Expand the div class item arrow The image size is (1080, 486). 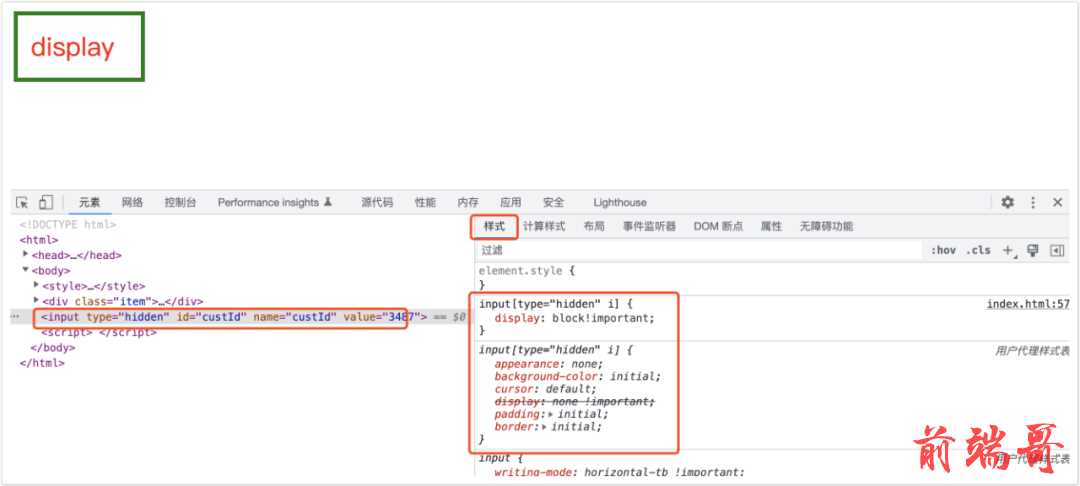click(36, 301)
